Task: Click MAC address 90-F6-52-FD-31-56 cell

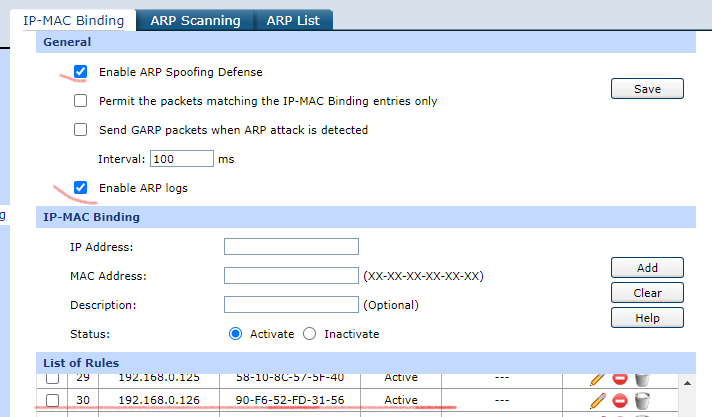Action: pos(290,400)
